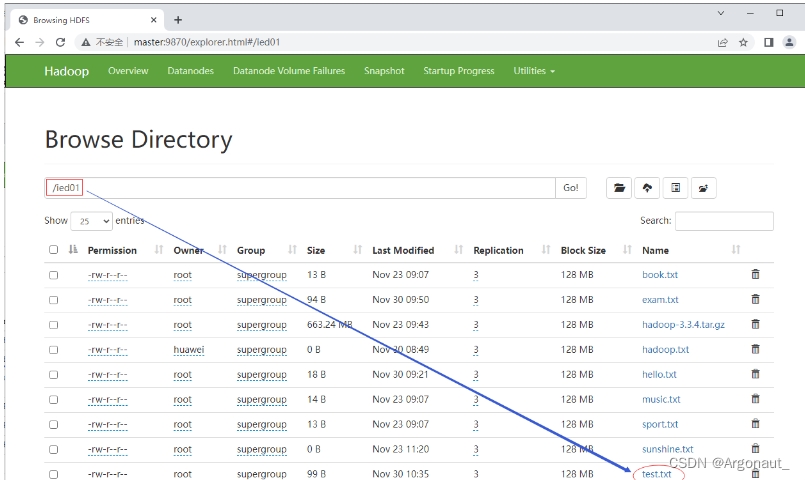Image resolution: width=805 pixels, height=480 pixels.
Task: Go back with the browser back arrow
Action: click(20, 42)
